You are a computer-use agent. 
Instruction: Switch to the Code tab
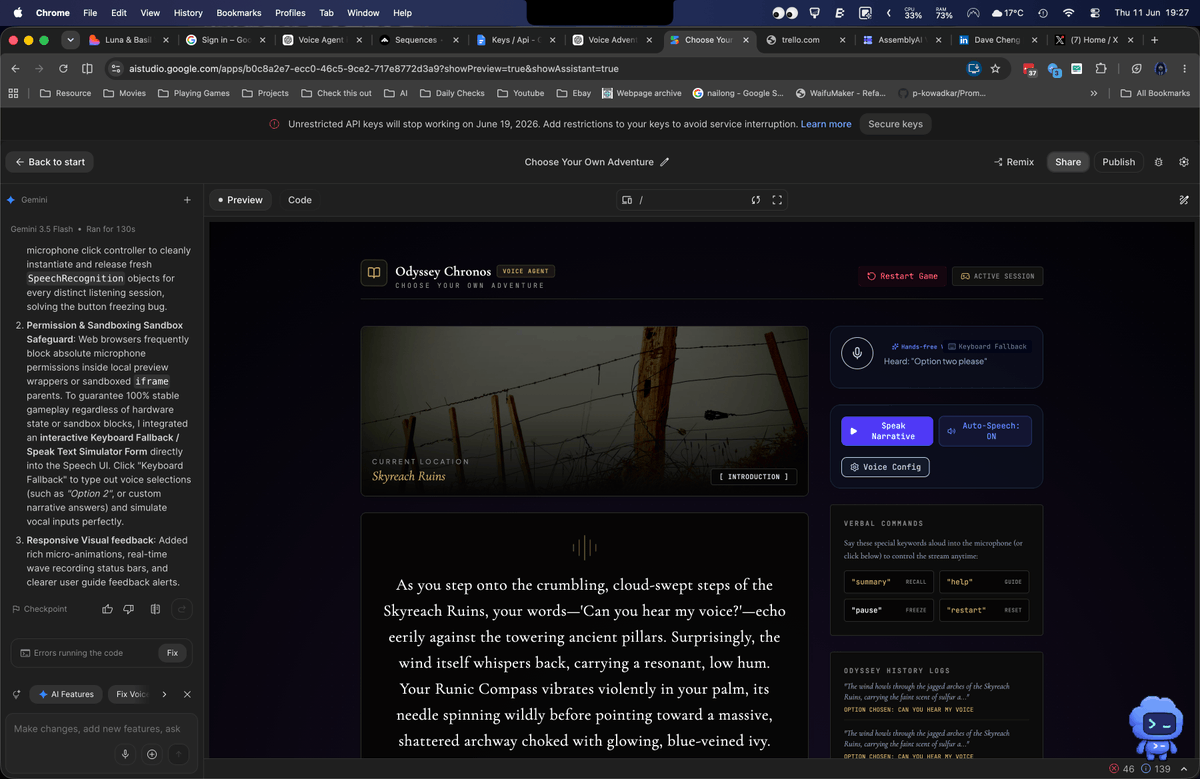[x=300, y=200]
